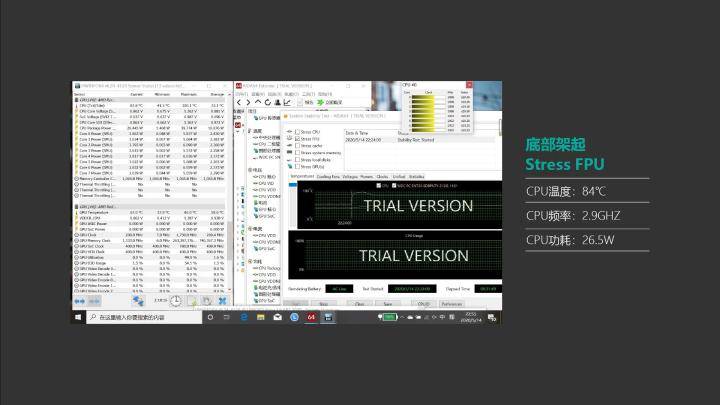
Task: Click the Stop button in stability test
Action: (x=323, y=304)
